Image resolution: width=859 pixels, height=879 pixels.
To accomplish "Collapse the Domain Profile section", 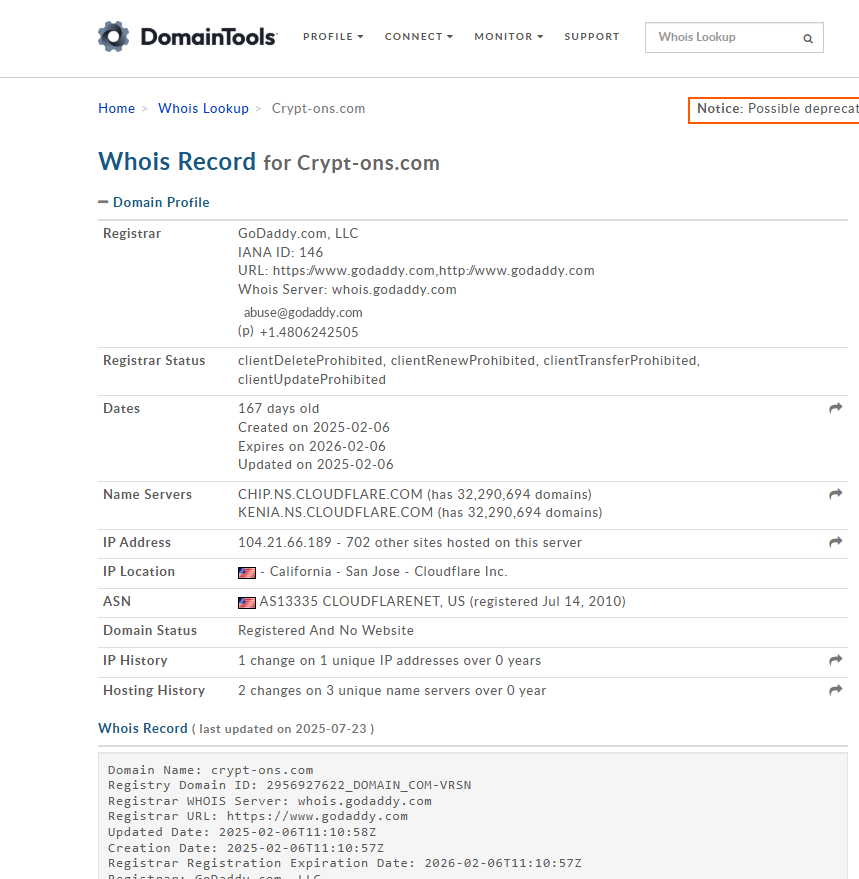I will point(154,202).
